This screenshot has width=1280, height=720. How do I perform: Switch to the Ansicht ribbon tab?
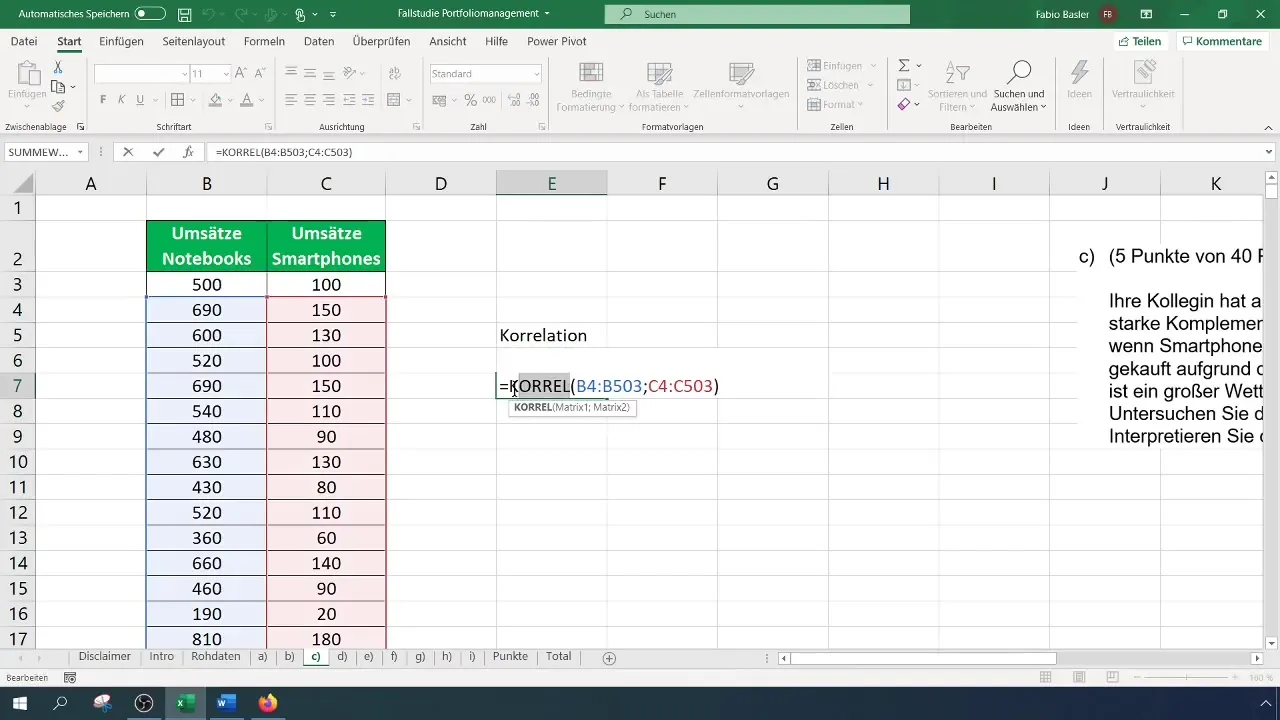[448, 41]
